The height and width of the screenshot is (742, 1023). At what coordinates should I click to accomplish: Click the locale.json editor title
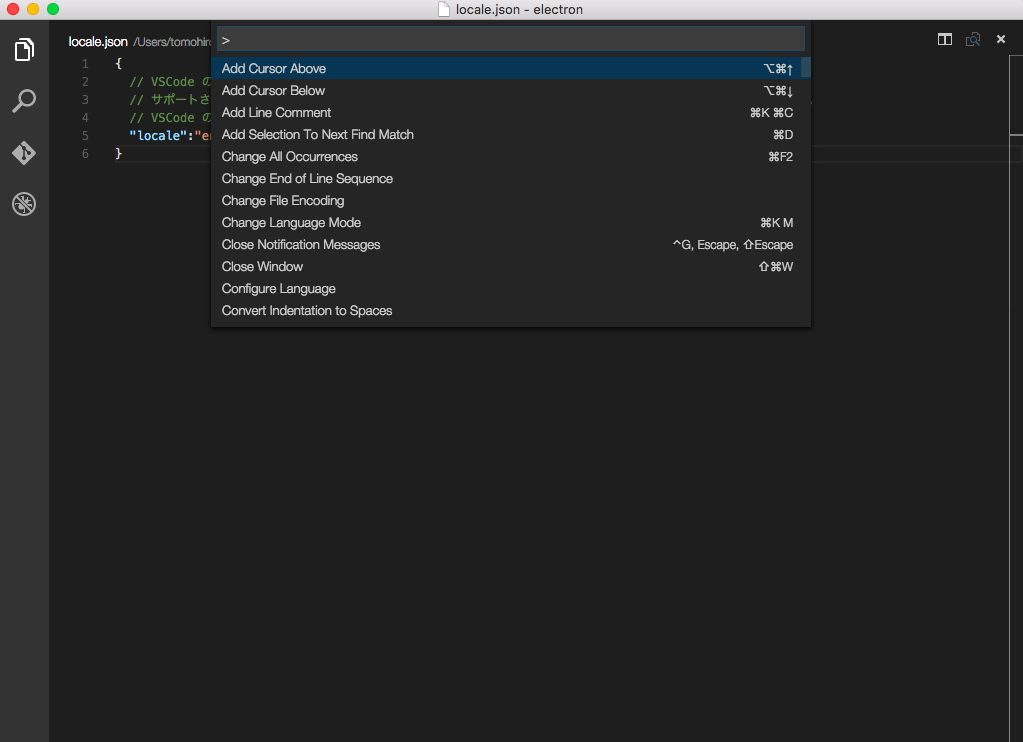tap(98, 42)
